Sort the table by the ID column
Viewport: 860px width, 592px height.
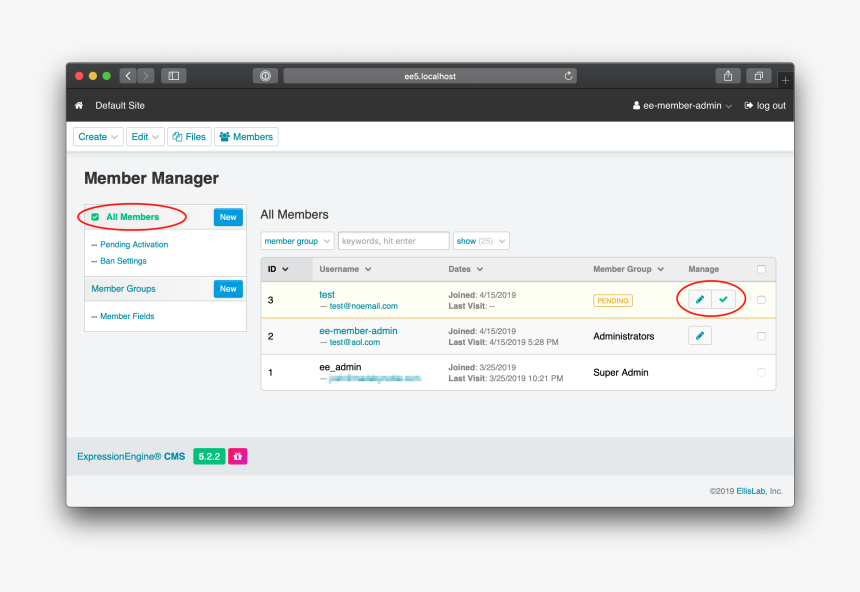(278, 269)
